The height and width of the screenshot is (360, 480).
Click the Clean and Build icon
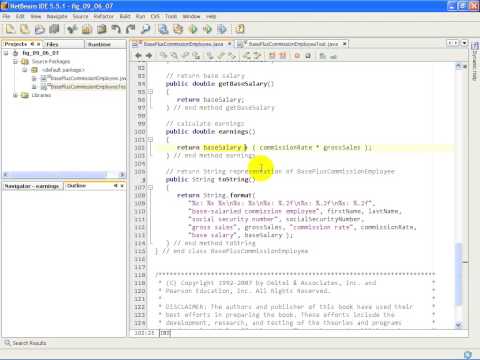point(178,29)
